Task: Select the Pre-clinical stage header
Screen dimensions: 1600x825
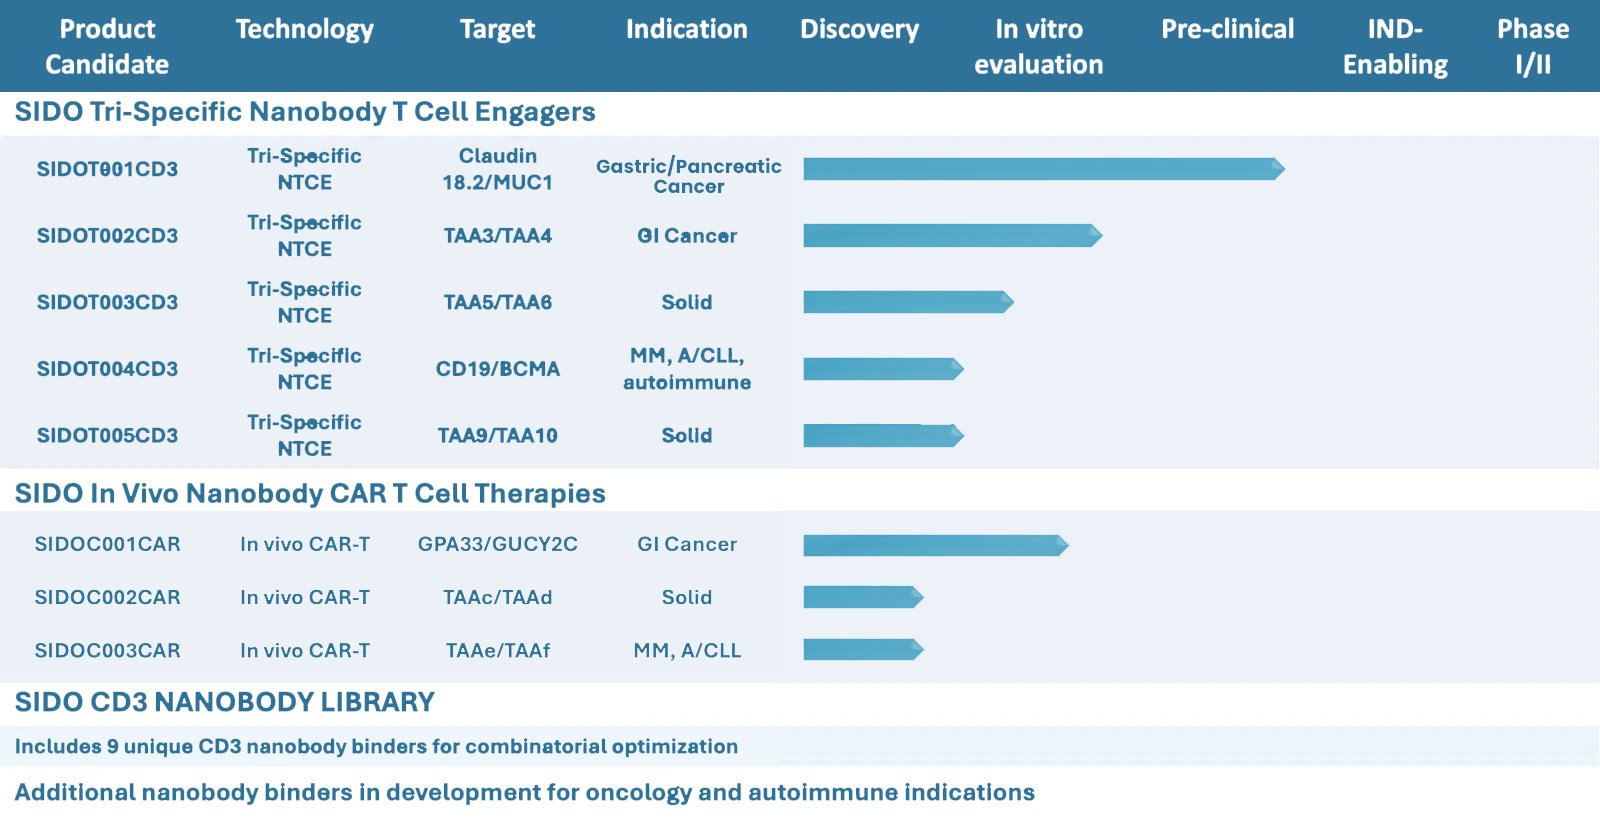Action: (1227, 29)
